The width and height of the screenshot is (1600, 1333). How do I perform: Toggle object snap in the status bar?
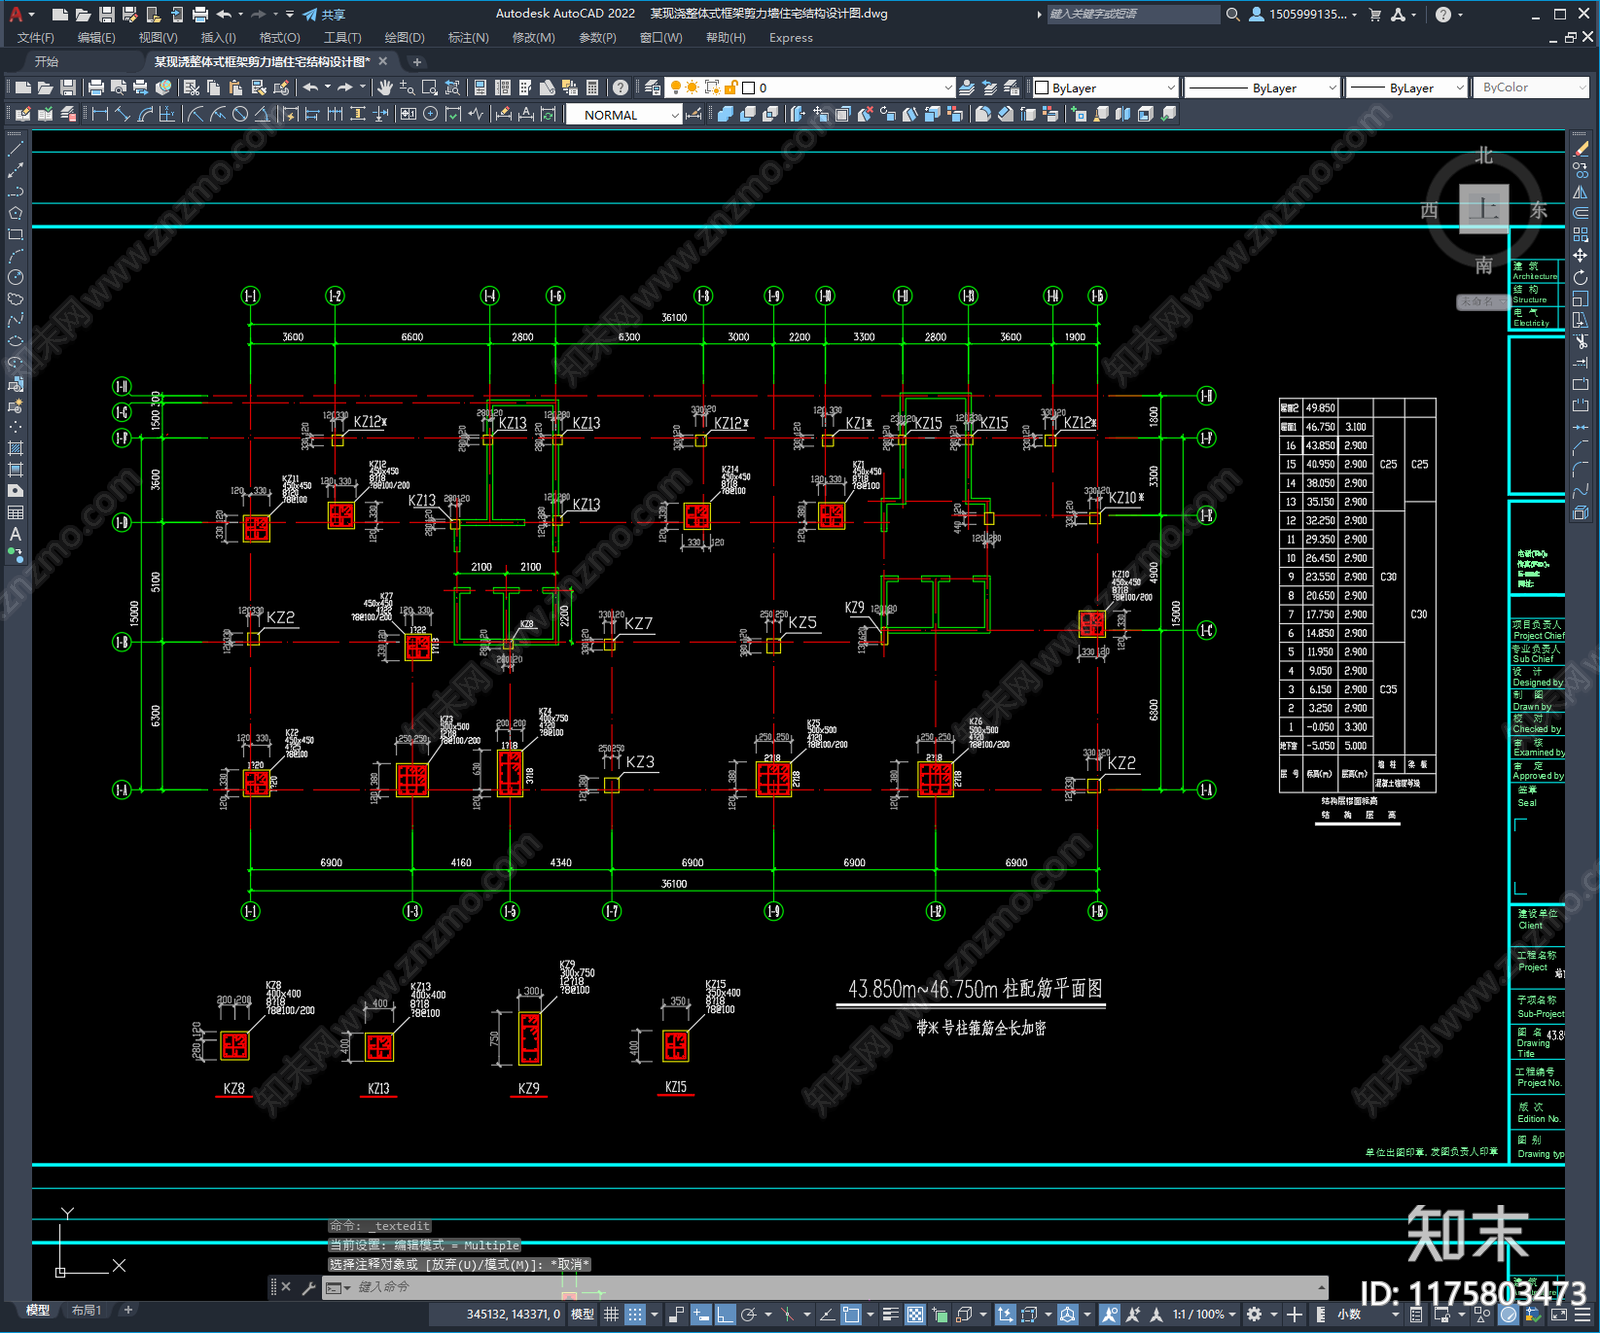pos(851,1314)
